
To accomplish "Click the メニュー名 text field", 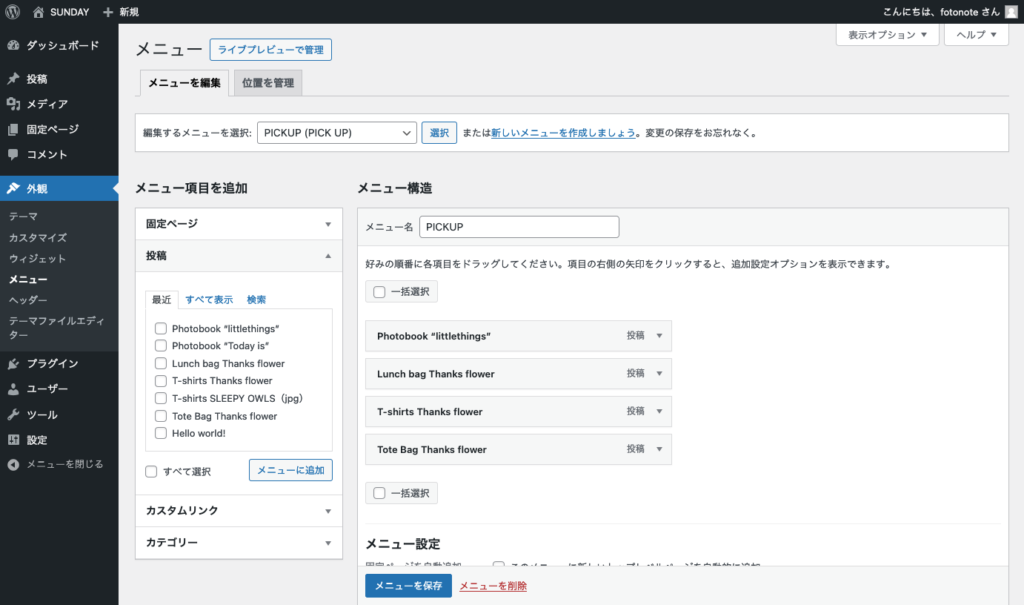I will [519, 227].
